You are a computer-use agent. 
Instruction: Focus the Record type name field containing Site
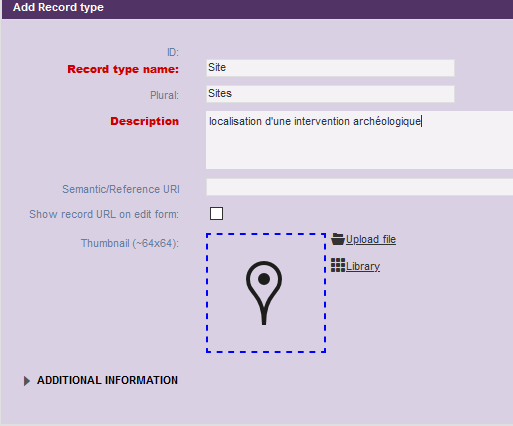(x=330, y=68)
